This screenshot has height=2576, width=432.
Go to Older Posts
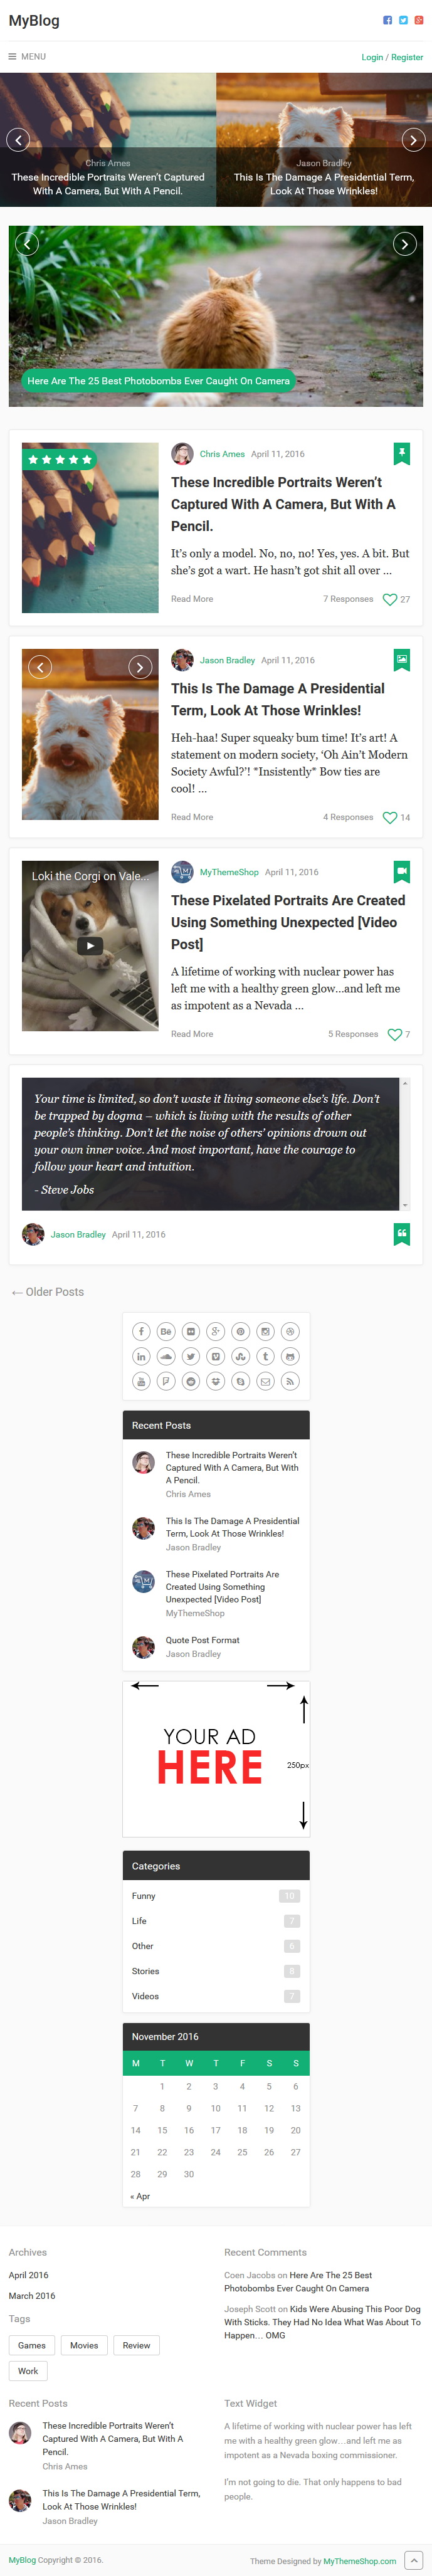click(x=47, y=1292)
